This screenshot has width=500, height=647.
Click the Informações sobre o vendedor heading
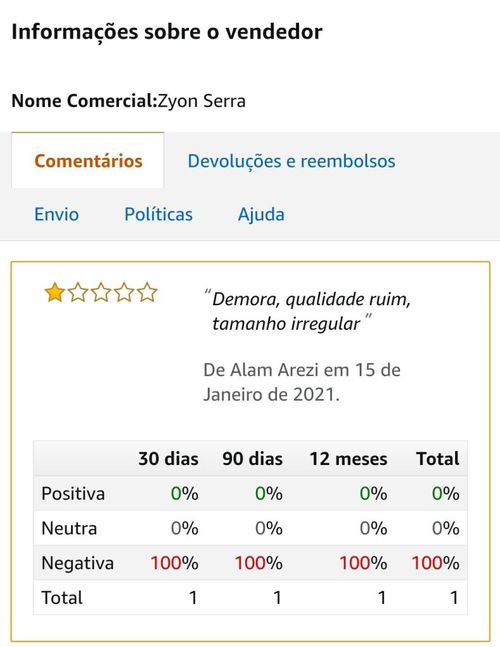point(167,32)
